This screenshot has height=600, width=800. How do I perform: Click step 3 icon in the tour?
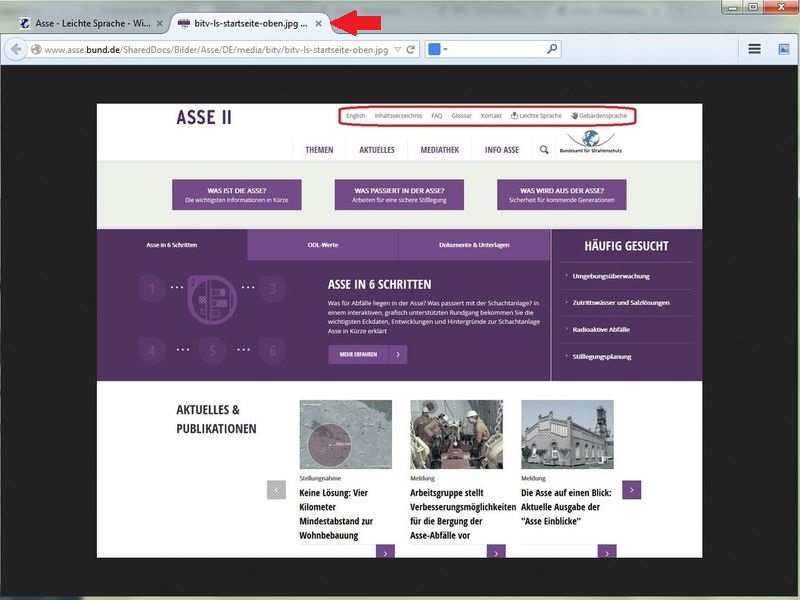pos(272,289)
